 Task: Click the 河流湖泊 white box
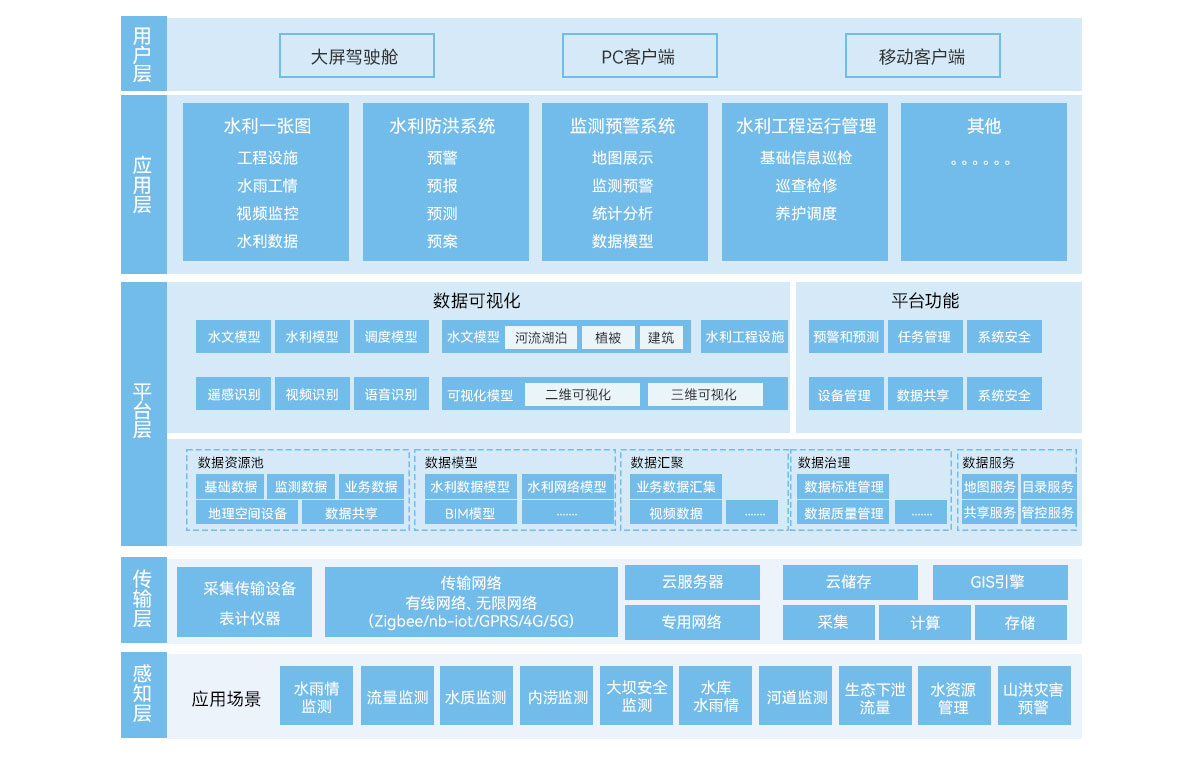pyautogui.click(x=541, y=337)
